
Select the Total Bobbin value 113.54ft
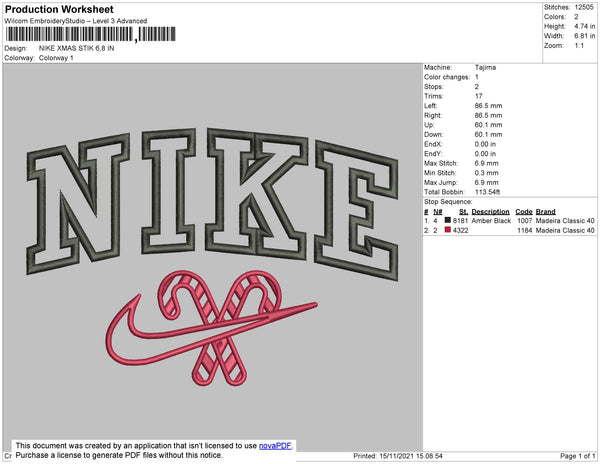click(x=488, y=192)
